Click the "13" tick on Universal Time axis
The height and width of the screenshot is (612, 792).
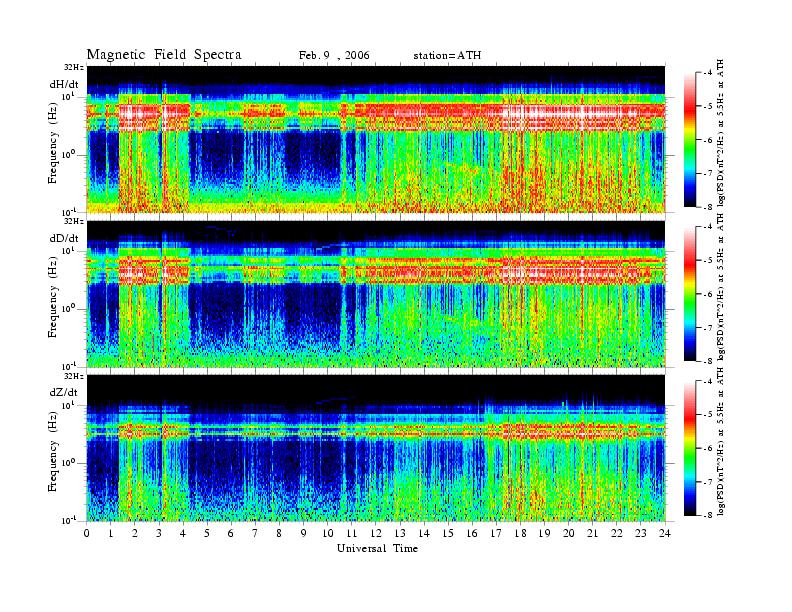coord(400,533)
